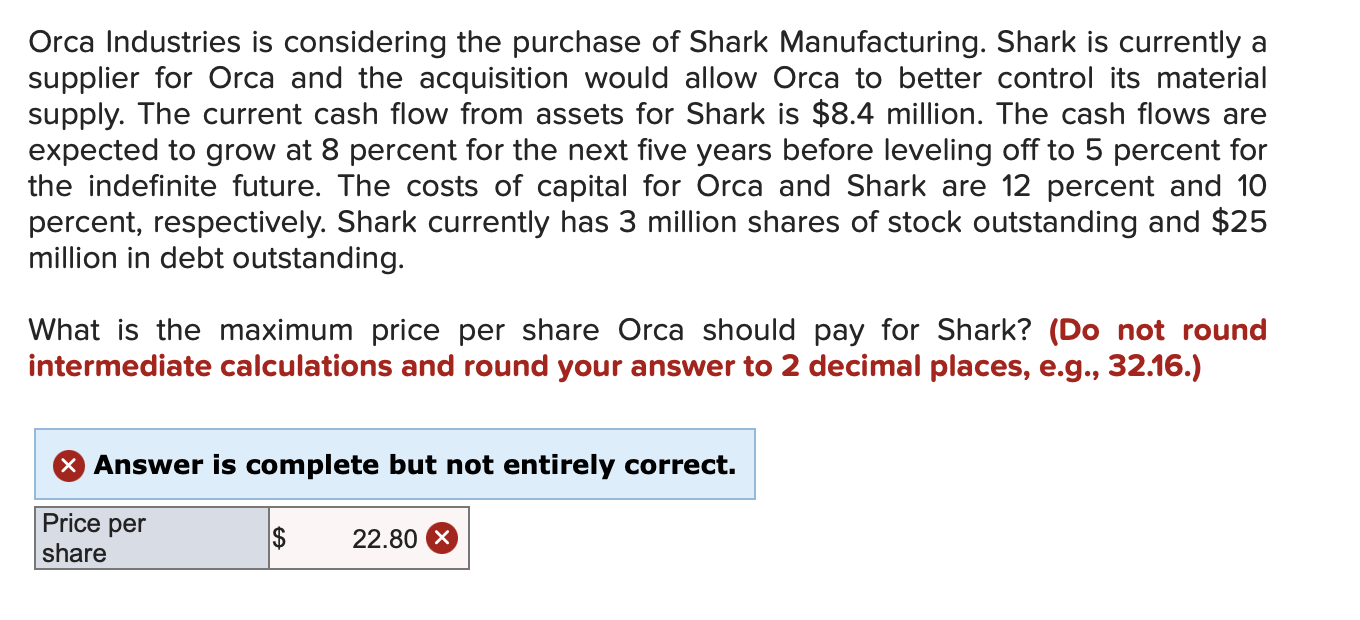
Task: Click the answer table border outline
Action: pyautogui.click(x=250, y=510)
